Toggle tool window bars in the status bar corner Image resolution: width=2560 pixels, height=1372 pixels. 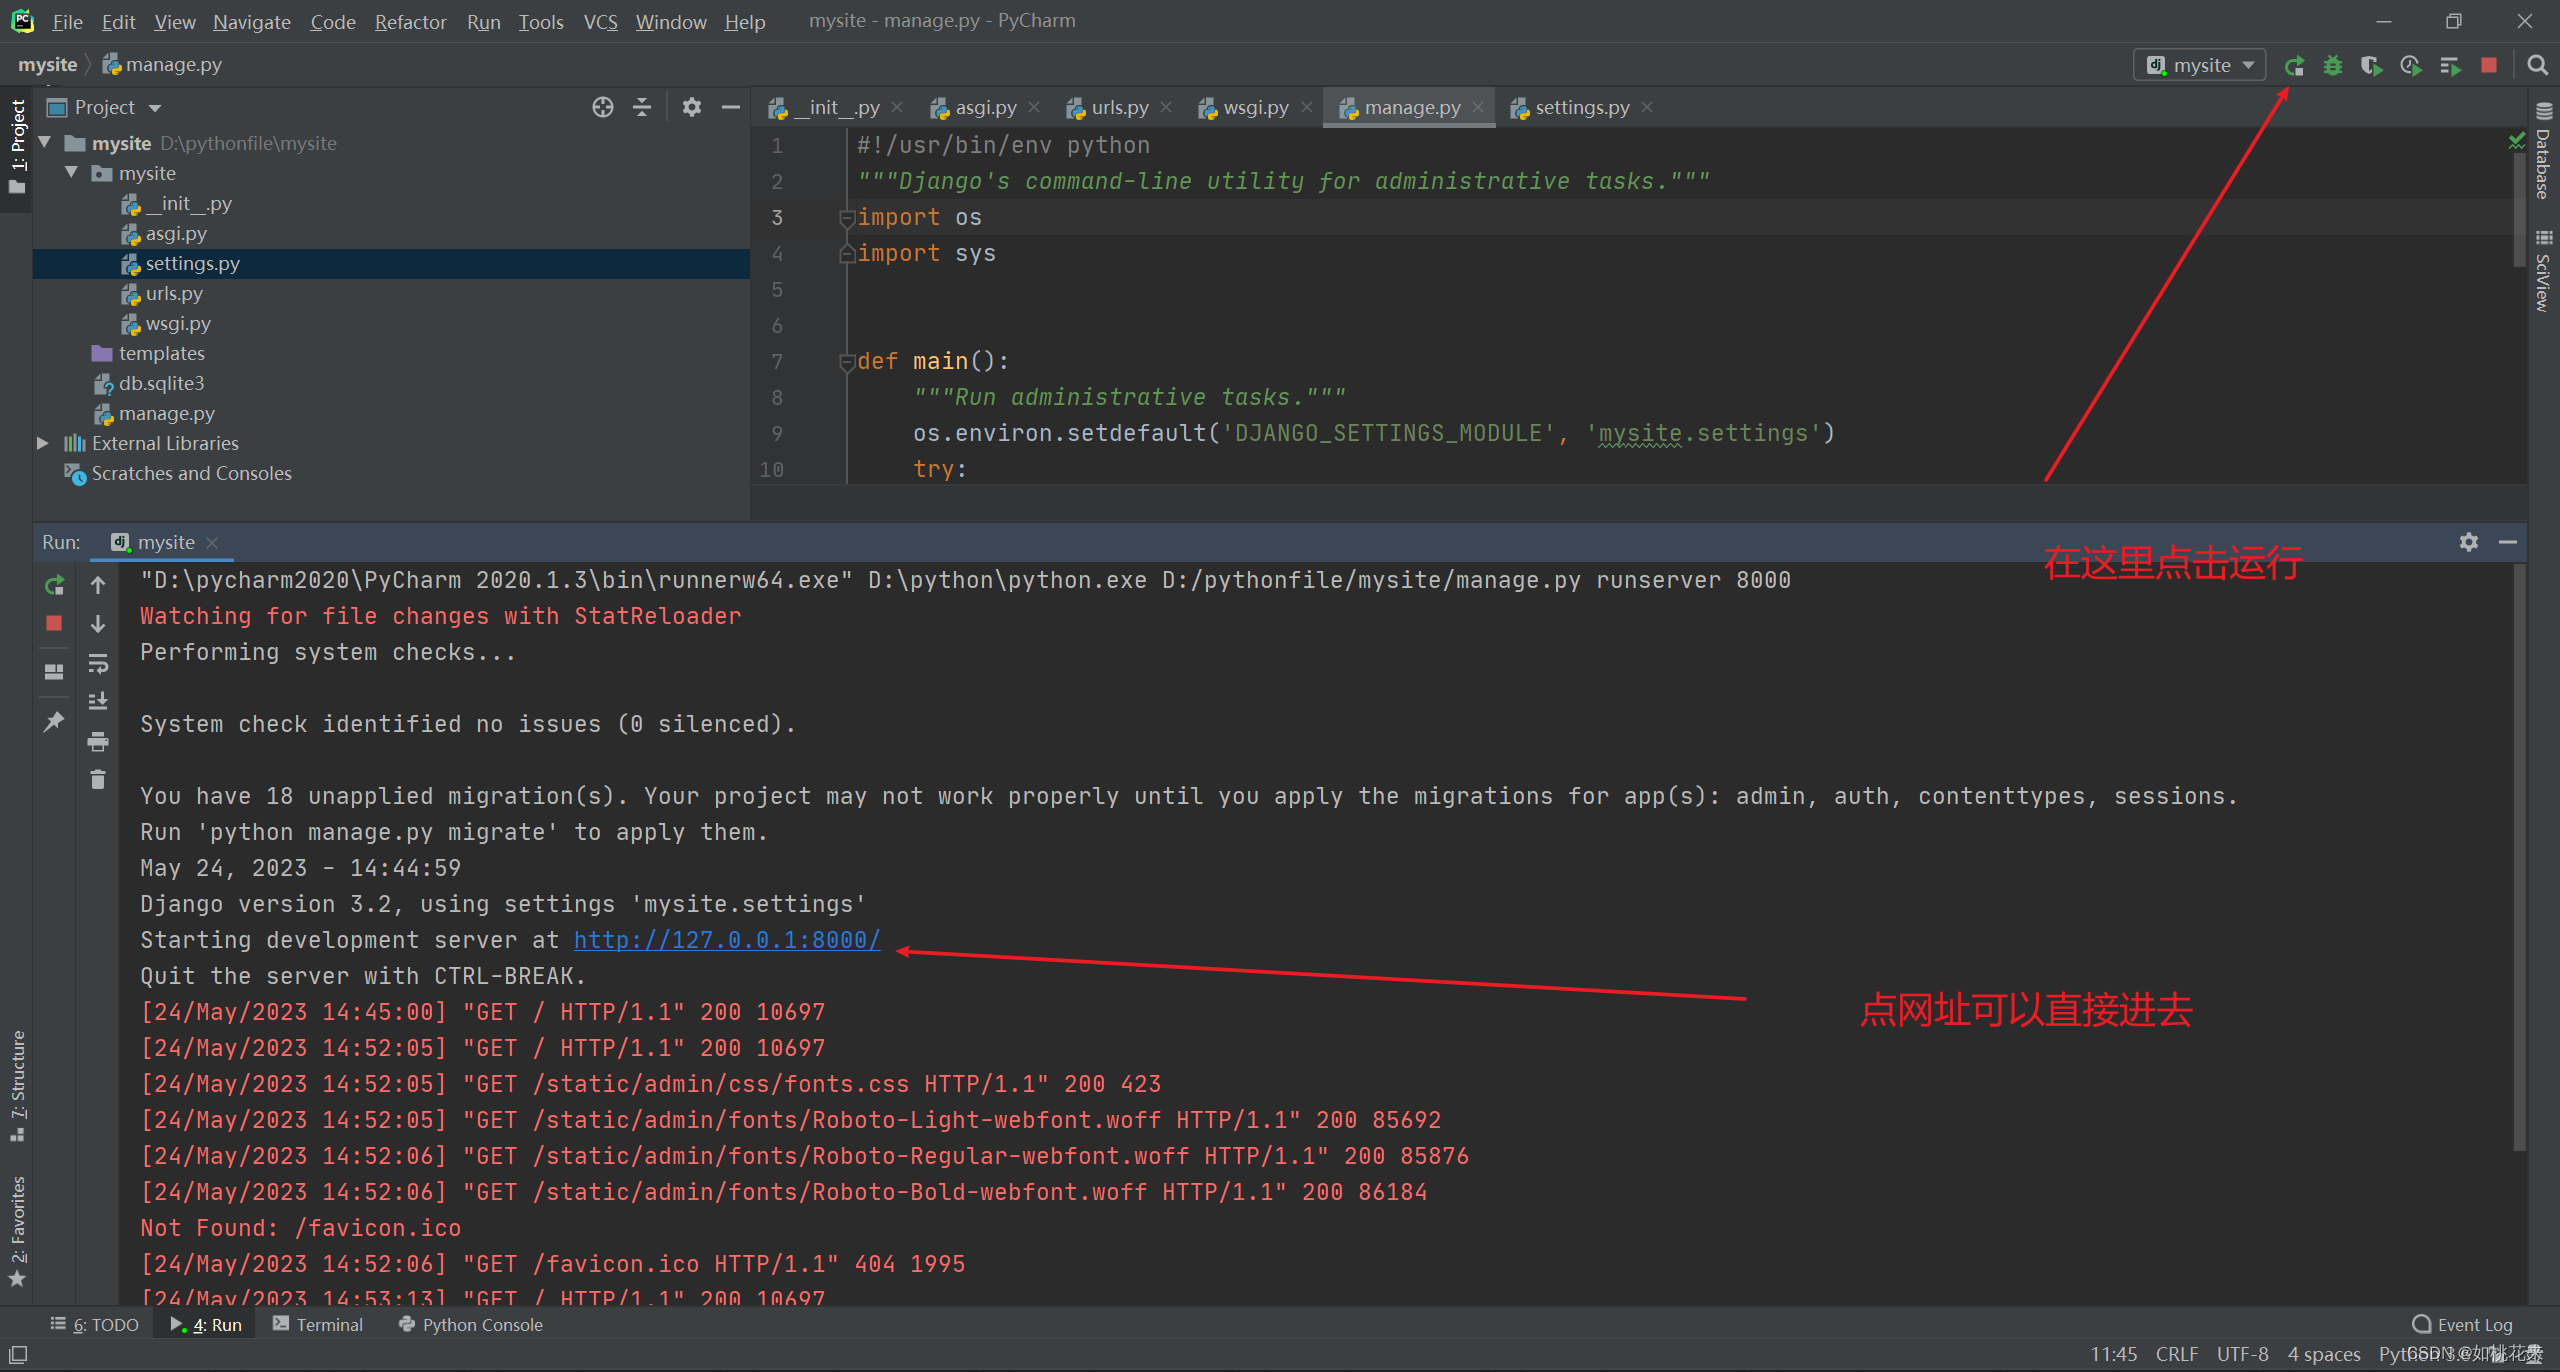tap(17, 1355)
